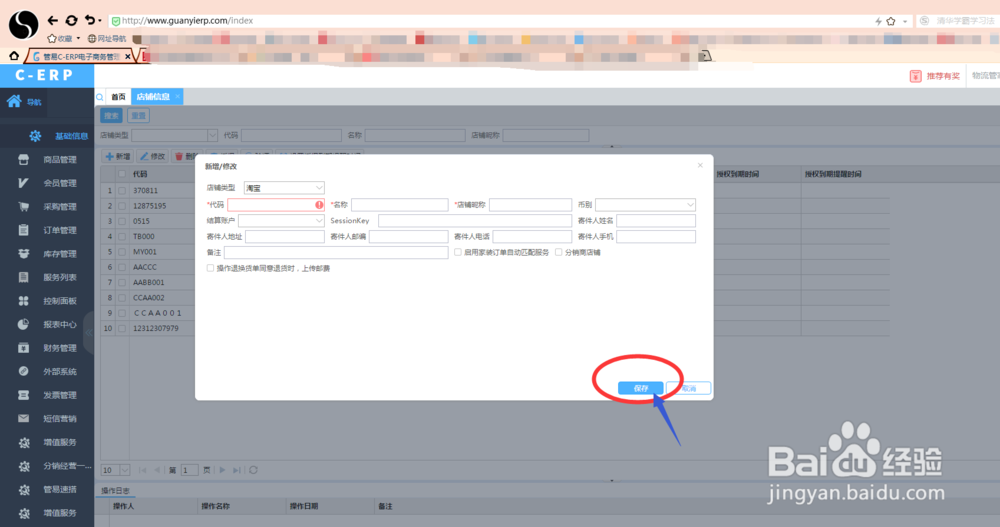Click the SessionKey input field
The width and height of the screenshot is (1000, 527).
(x=475, y=221)
